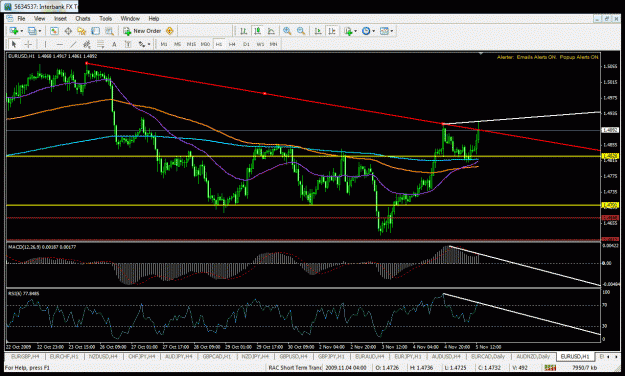Switch to W1 timeframe

[x=260, y=44]
